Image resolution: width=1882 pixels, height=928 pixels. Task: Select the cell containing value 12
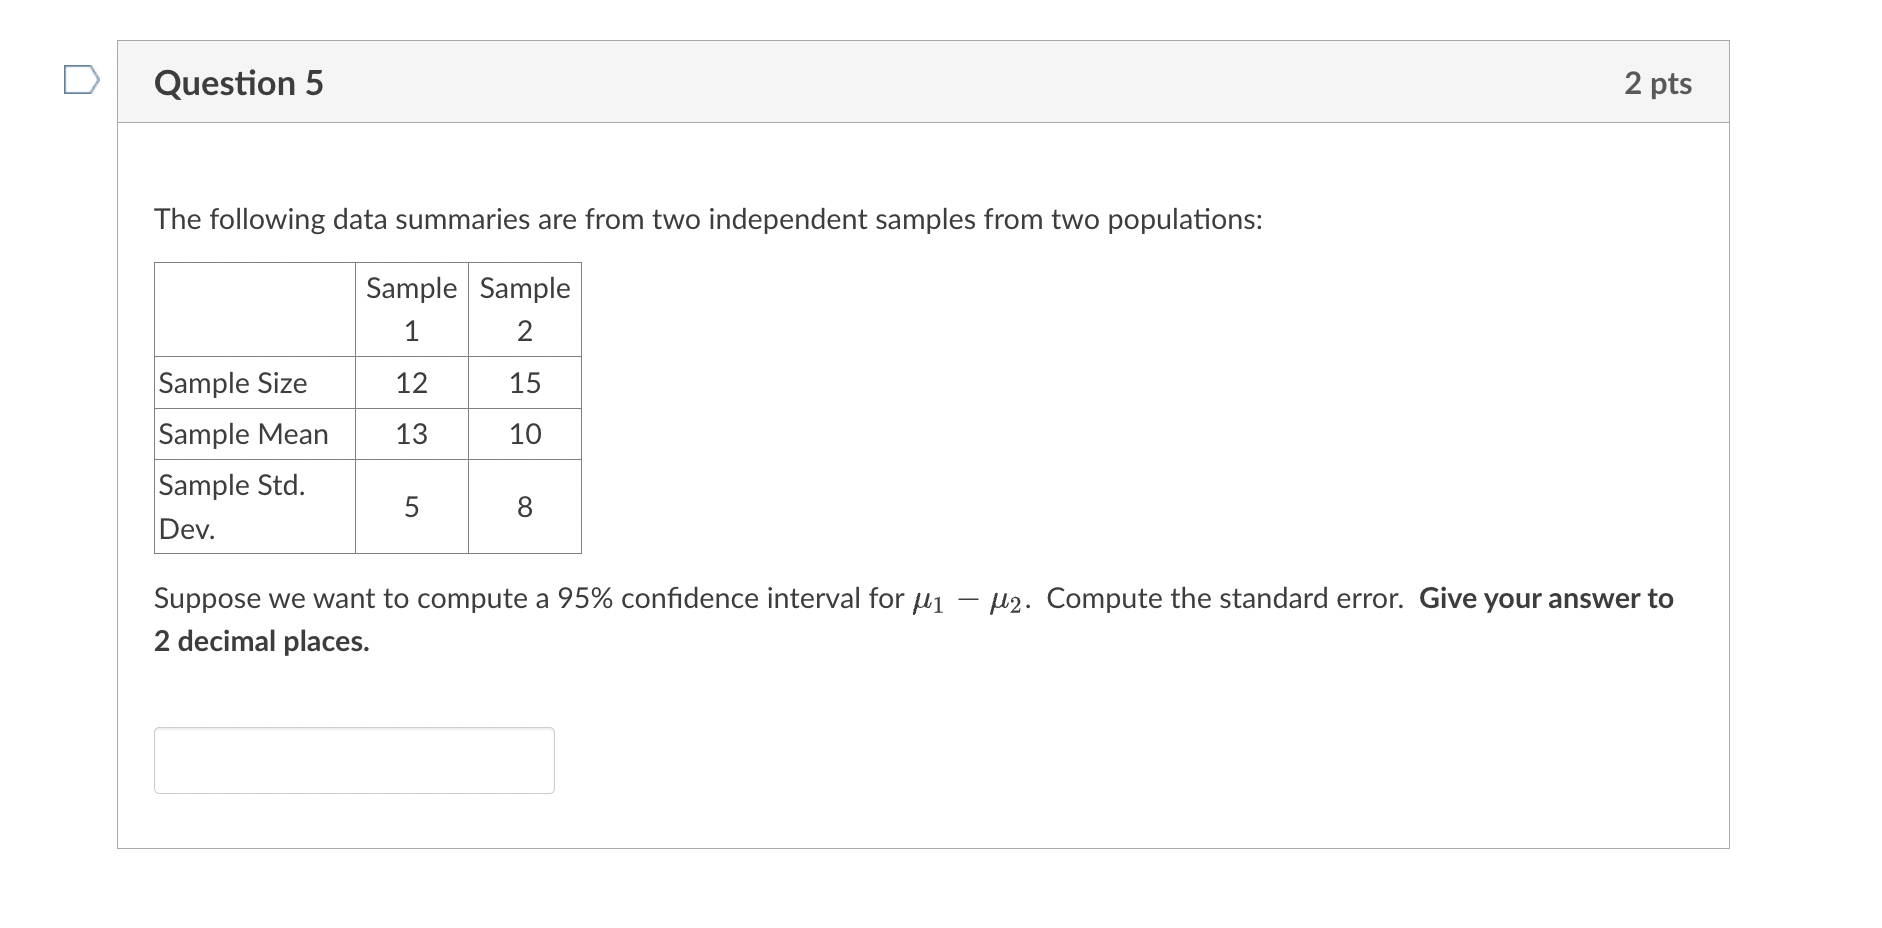tap(411, 382)
